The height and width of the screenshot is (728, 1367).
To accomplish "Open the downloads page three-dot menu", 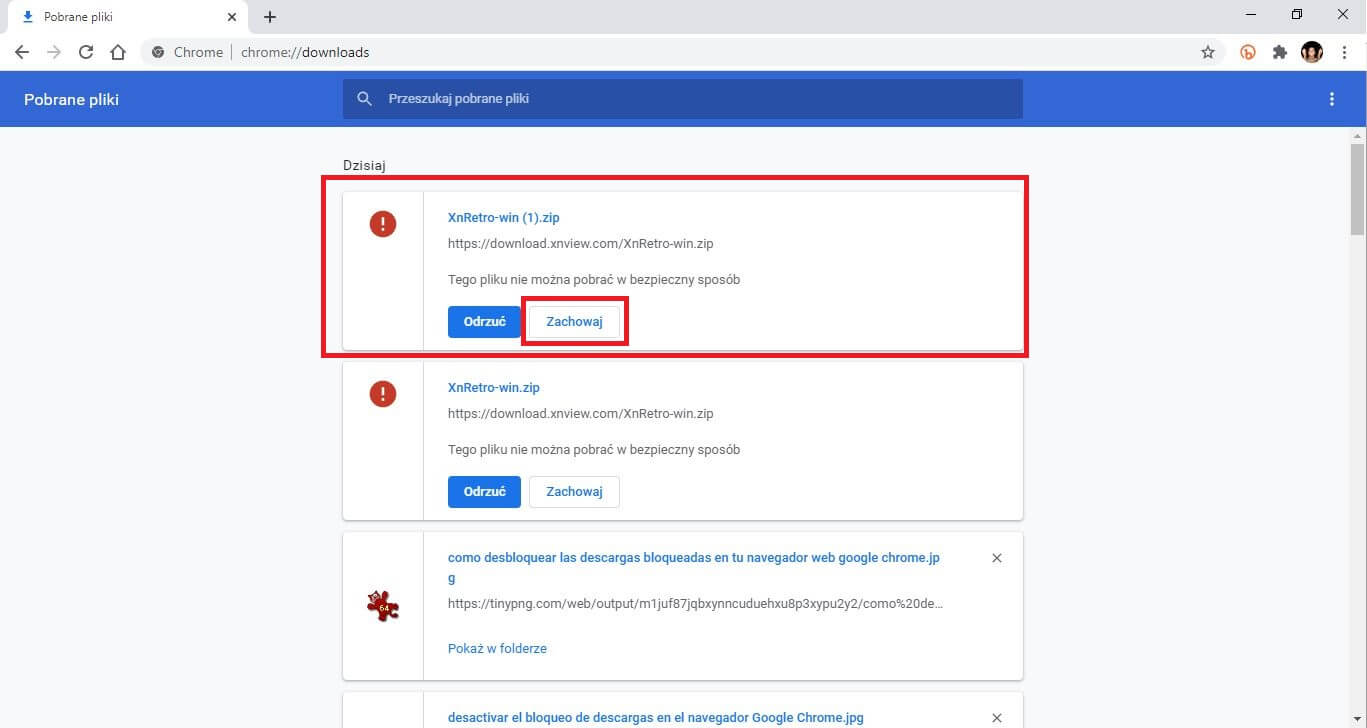I will (x=1331, y=99).
